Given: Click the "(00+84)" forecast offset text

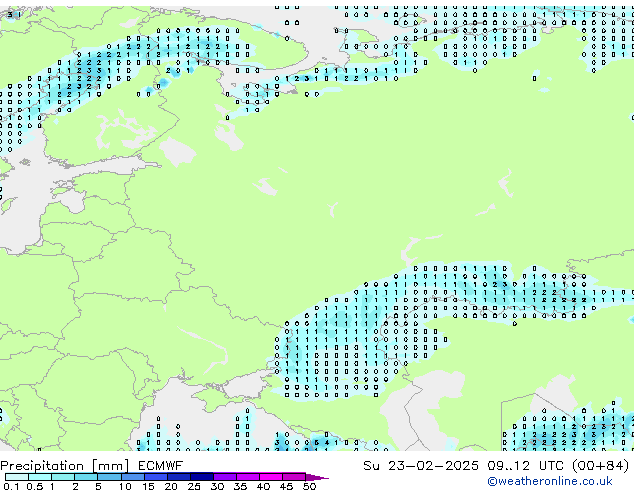Looking at the screenshot, I should point(601,466).
